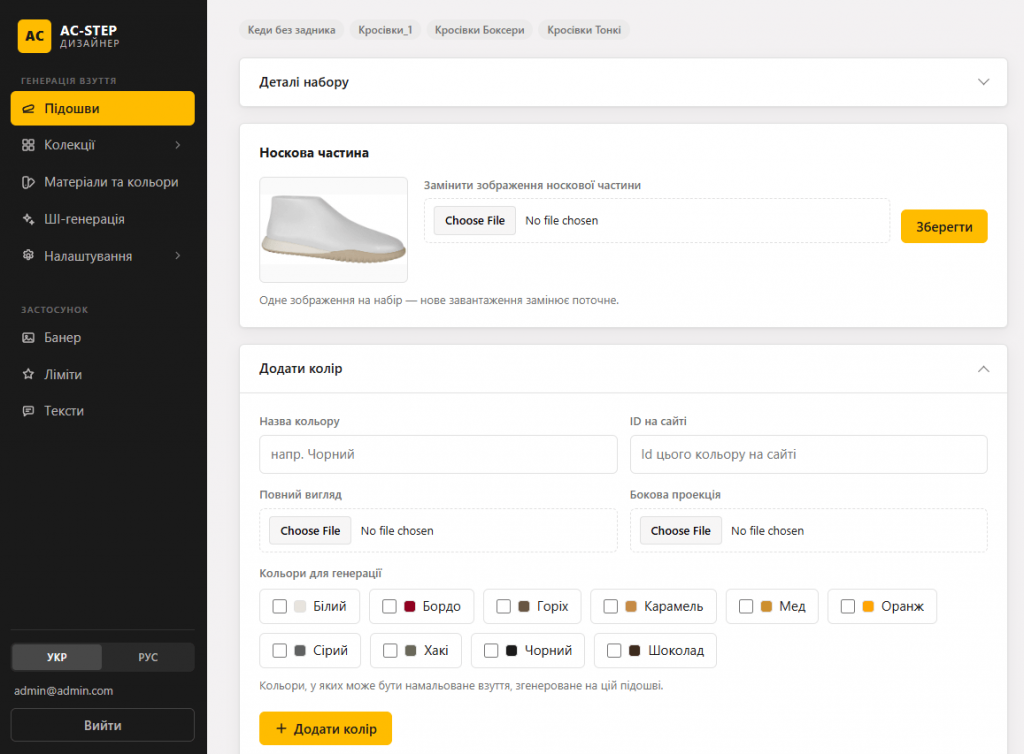
Task: Click the image icon beside Банер
Action: point(28,338)
